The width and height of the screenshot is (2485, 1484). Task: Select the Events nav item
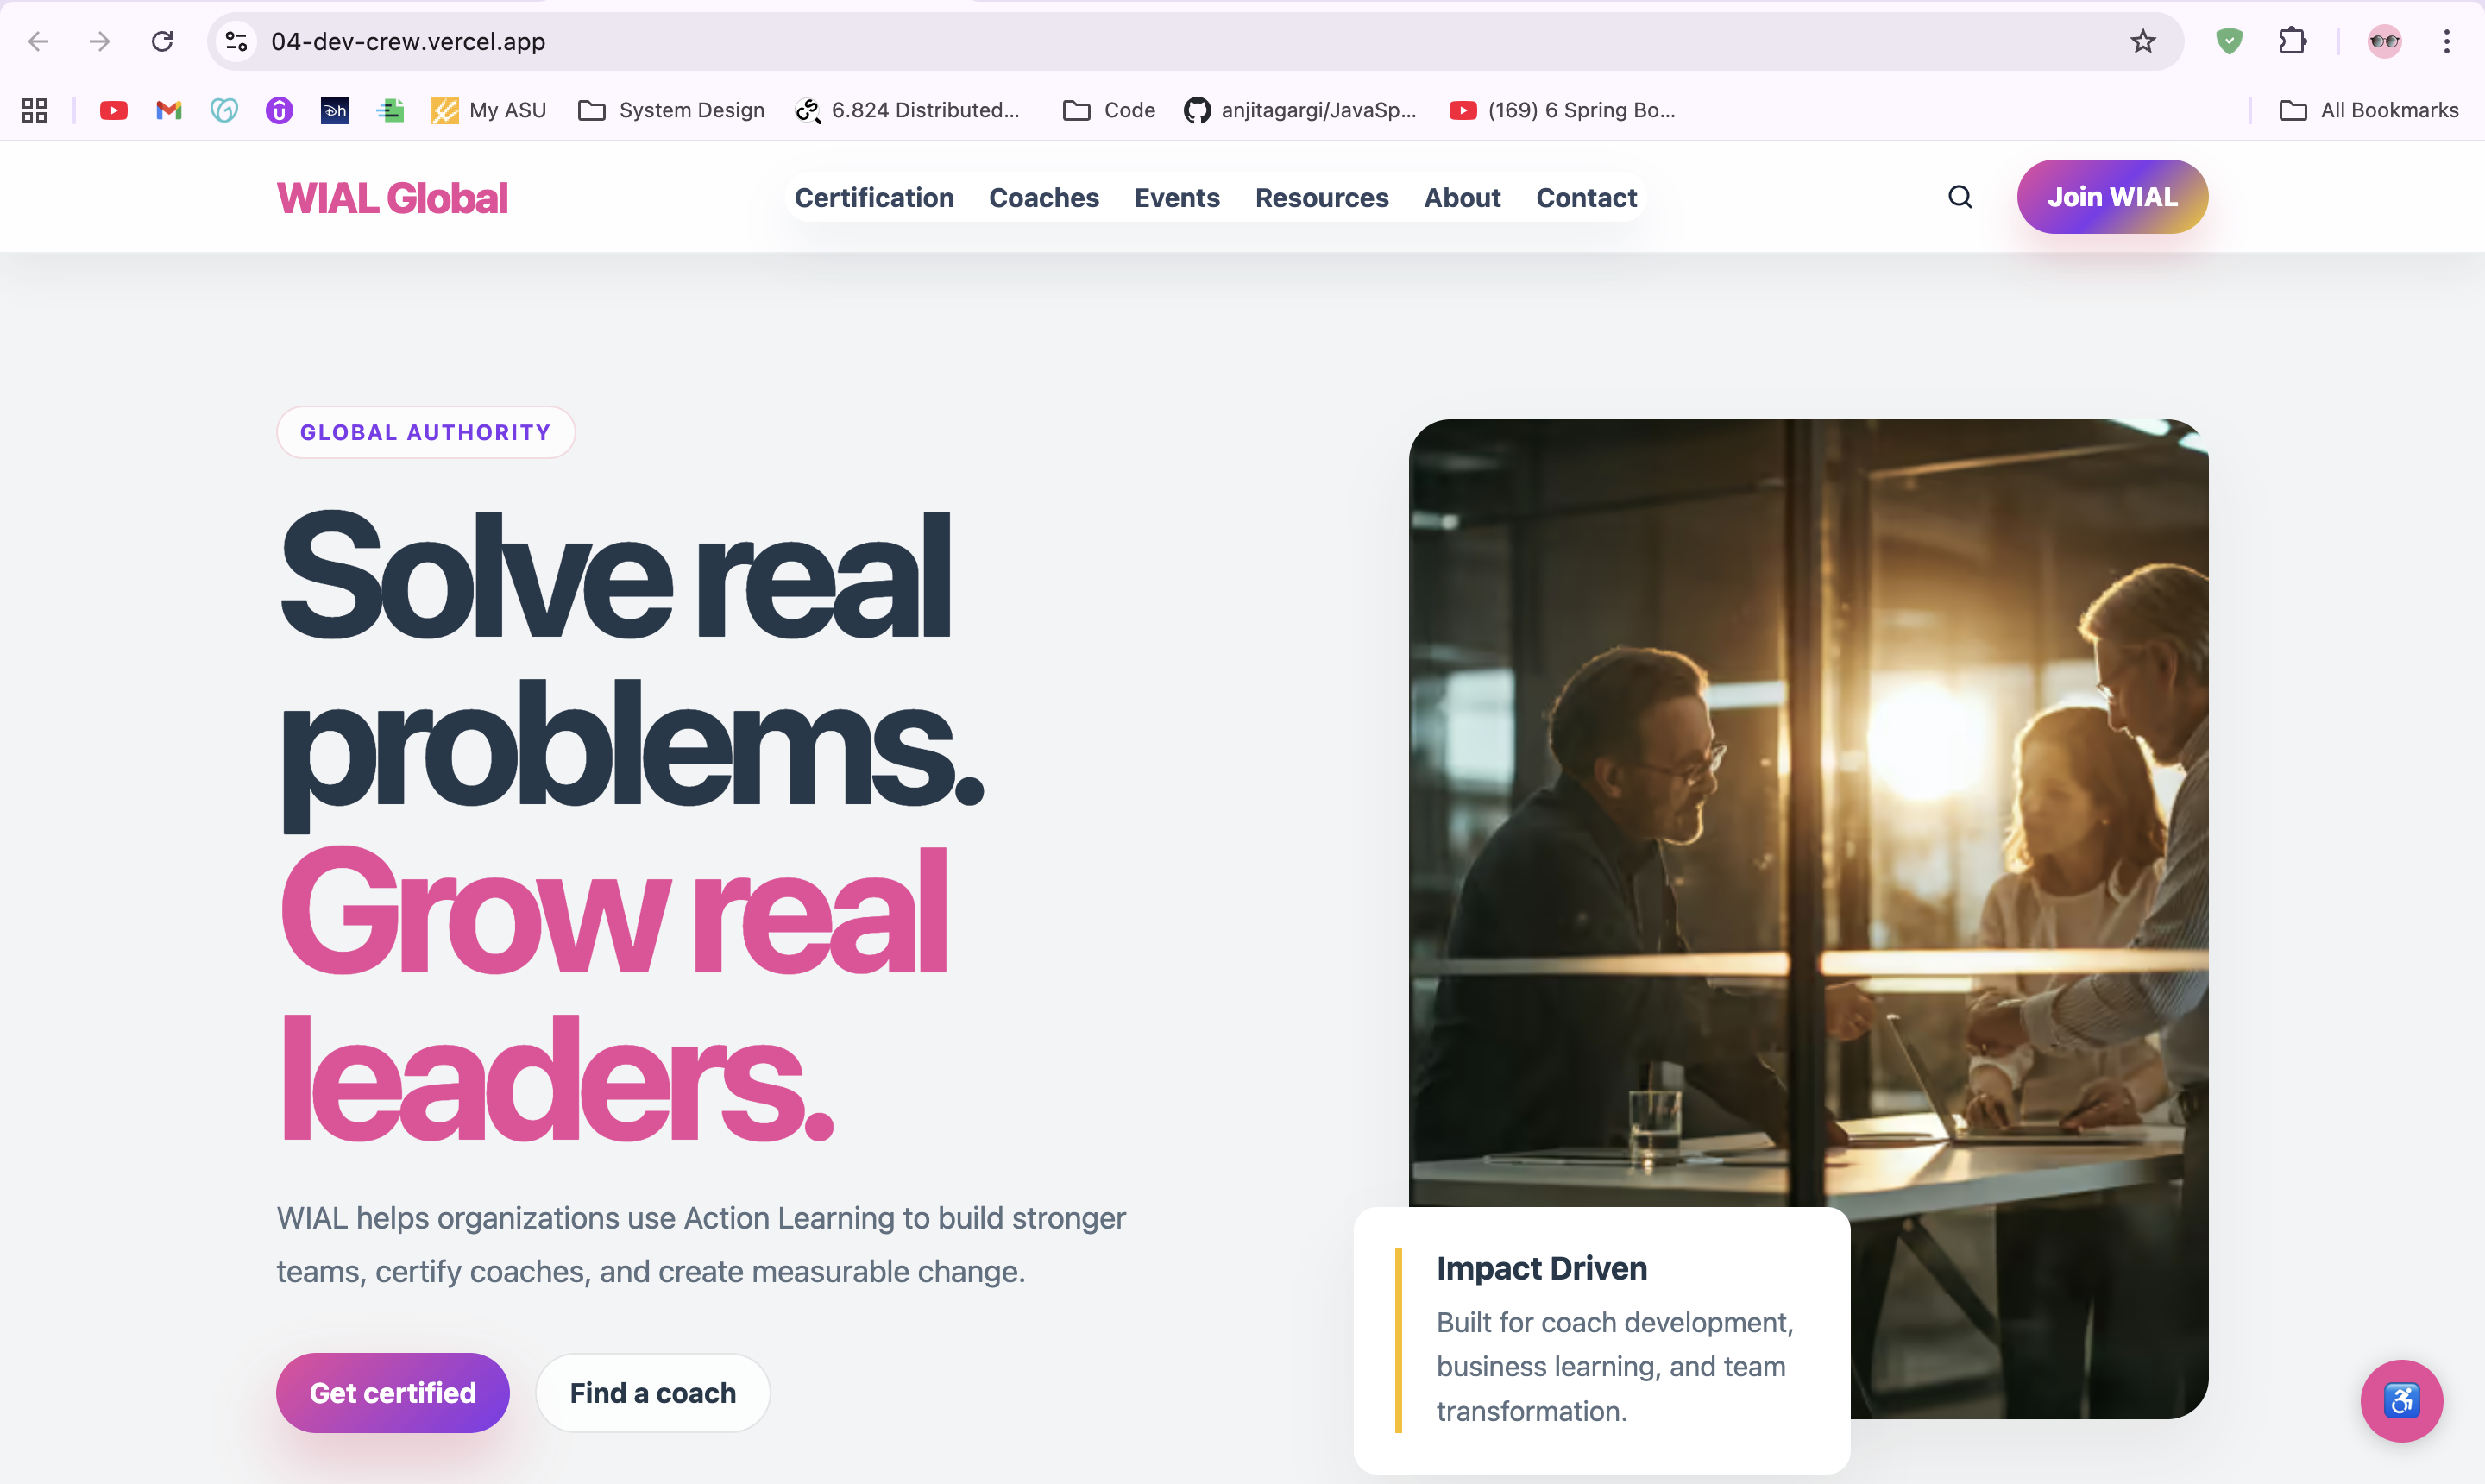point(1176,198)
